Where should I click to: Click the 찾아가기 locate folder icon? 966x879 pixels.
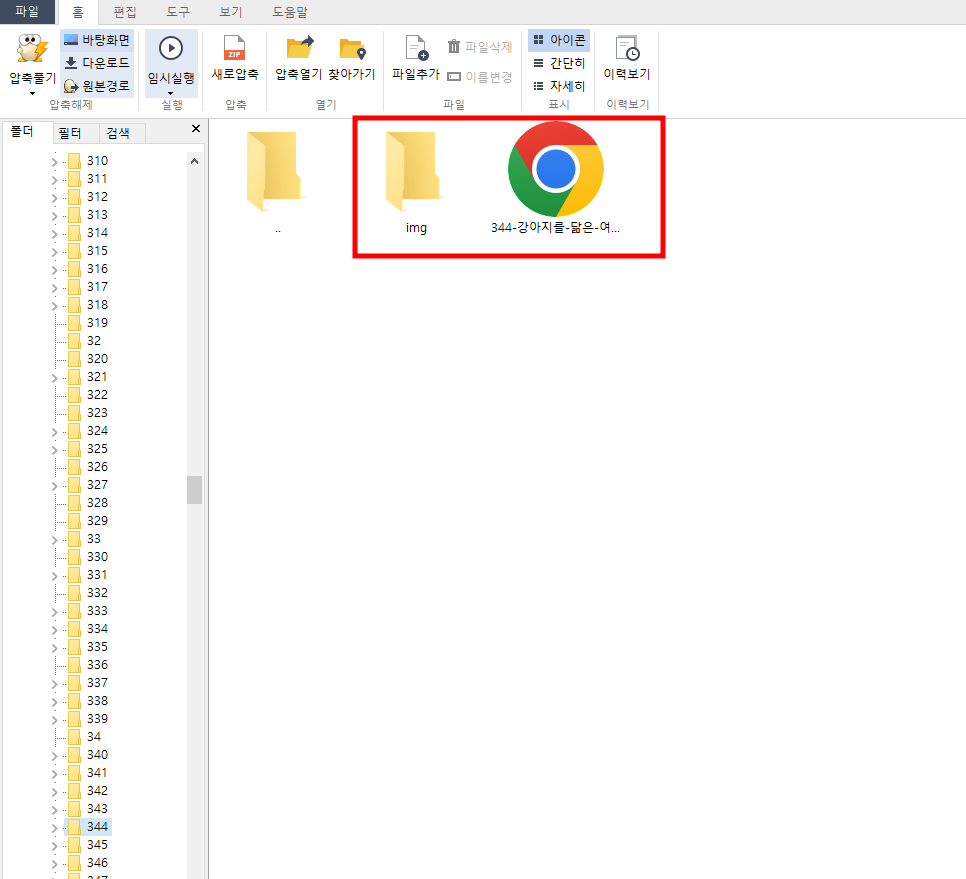pos(352,48)
